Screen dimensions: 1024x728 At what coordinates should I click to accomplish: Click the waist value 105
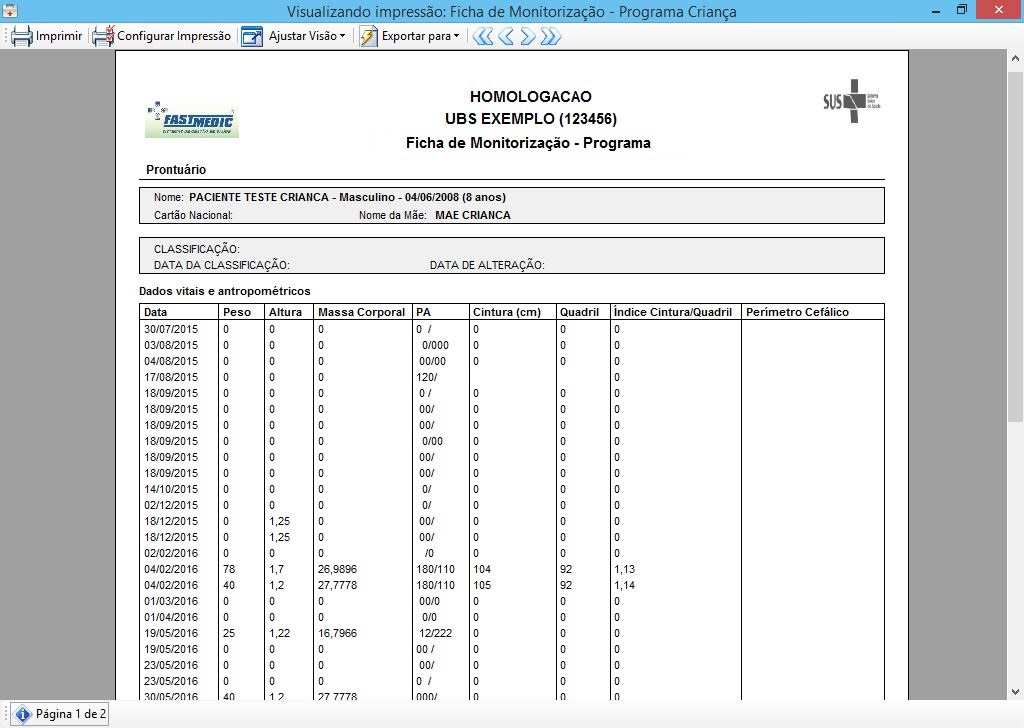482,585
